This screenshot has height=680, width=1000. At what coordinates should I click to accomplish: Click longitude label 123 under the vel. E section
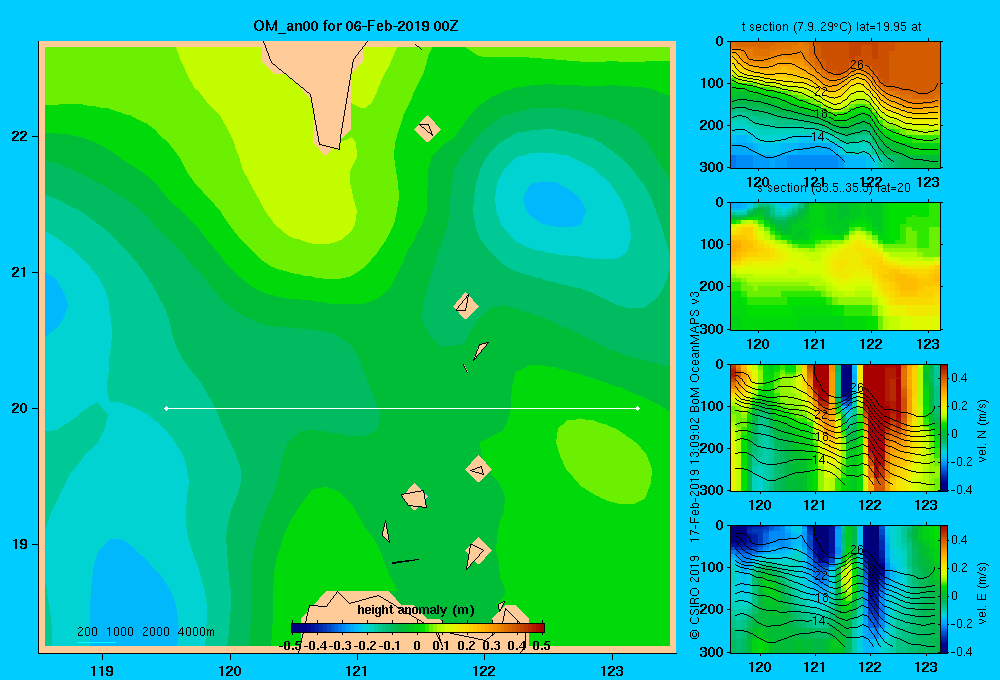pos(926,667)
